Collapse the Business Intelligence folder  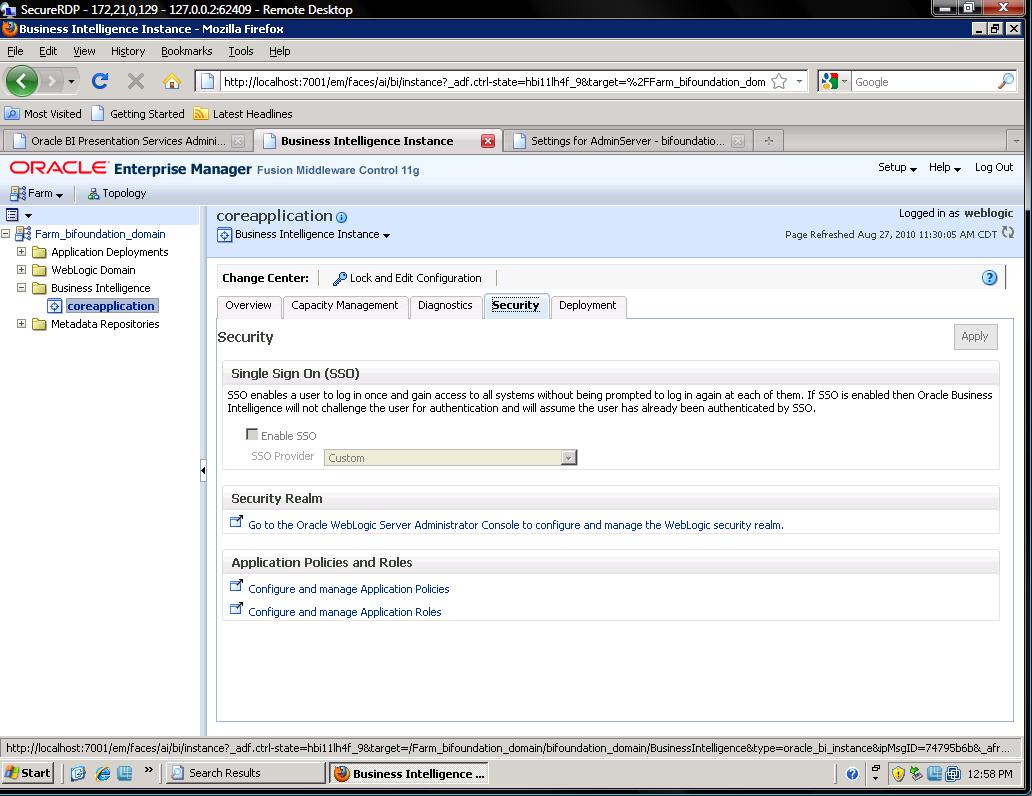tap(21, 287)
